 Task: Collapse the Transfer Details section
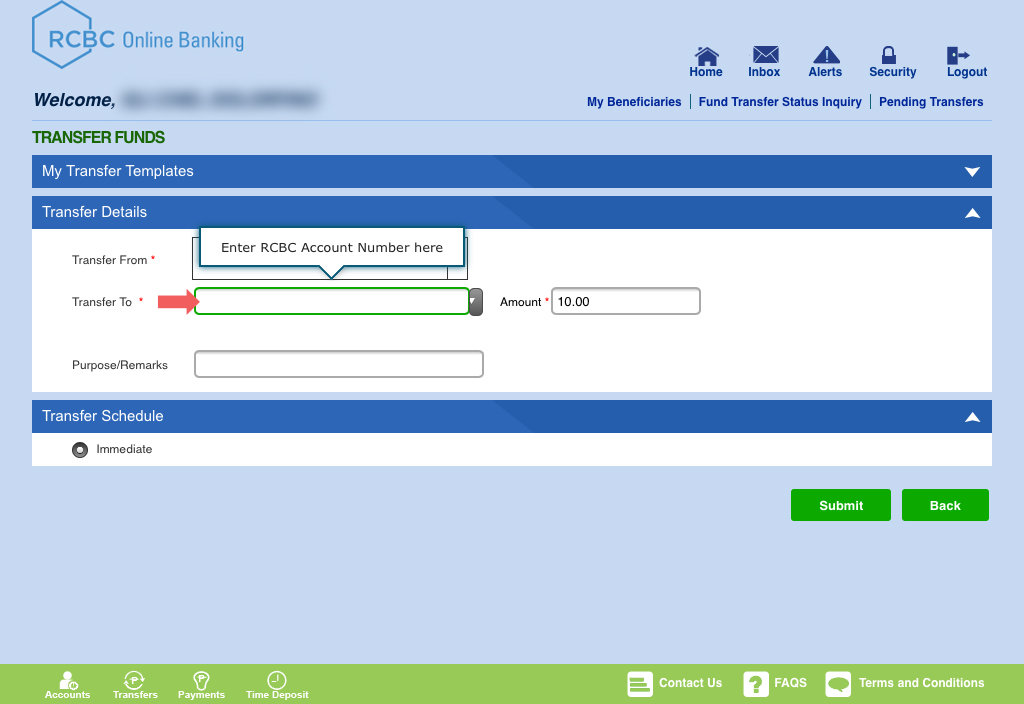[x=972, y=213]
